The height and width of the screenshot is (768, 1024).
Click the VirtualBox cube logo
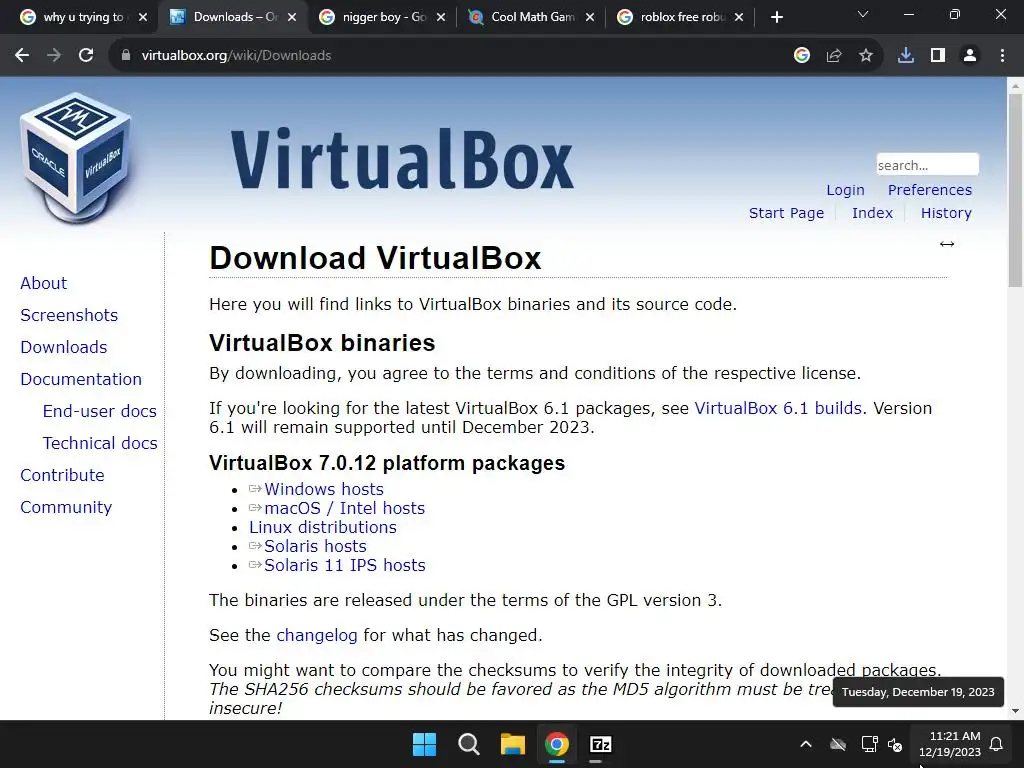coord(77,157)
